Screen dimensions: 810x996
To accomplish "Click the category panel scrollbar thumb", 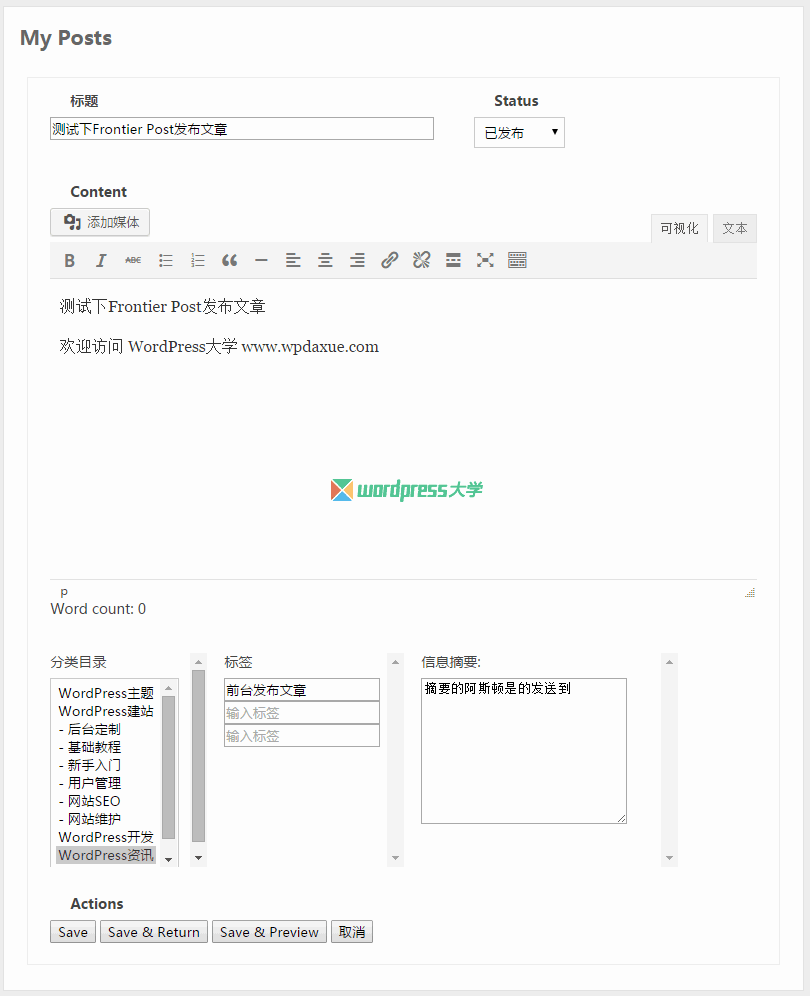I will click(198, 756).
